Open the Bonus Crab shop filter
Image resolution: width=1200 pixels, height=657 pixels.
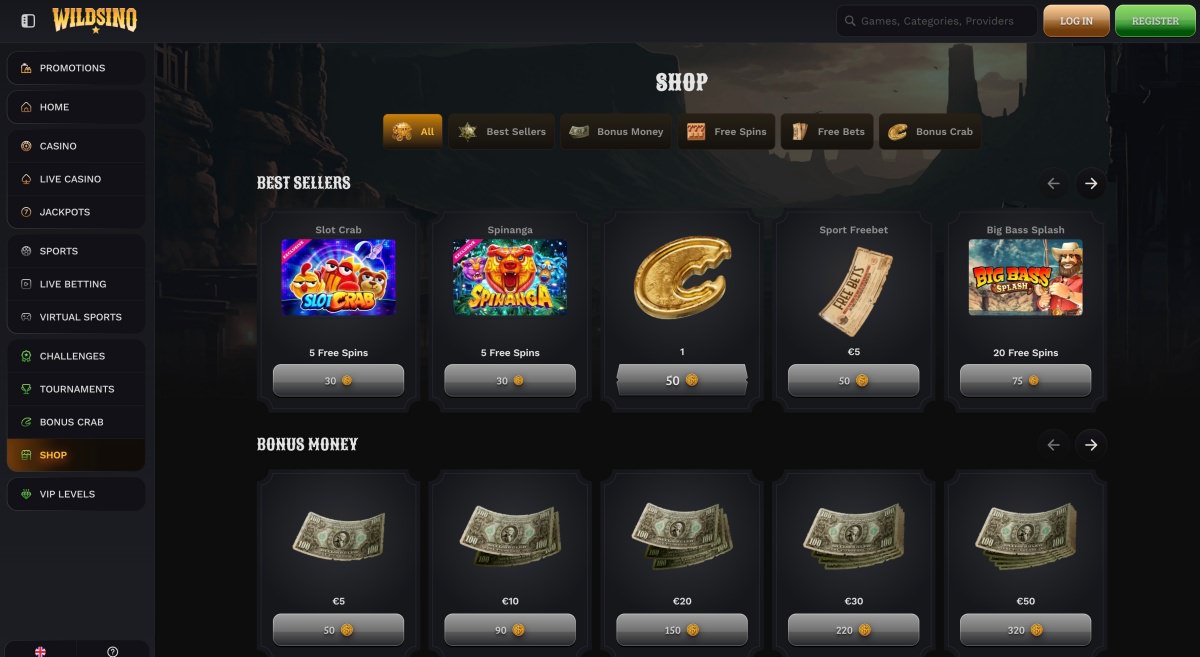930,132
